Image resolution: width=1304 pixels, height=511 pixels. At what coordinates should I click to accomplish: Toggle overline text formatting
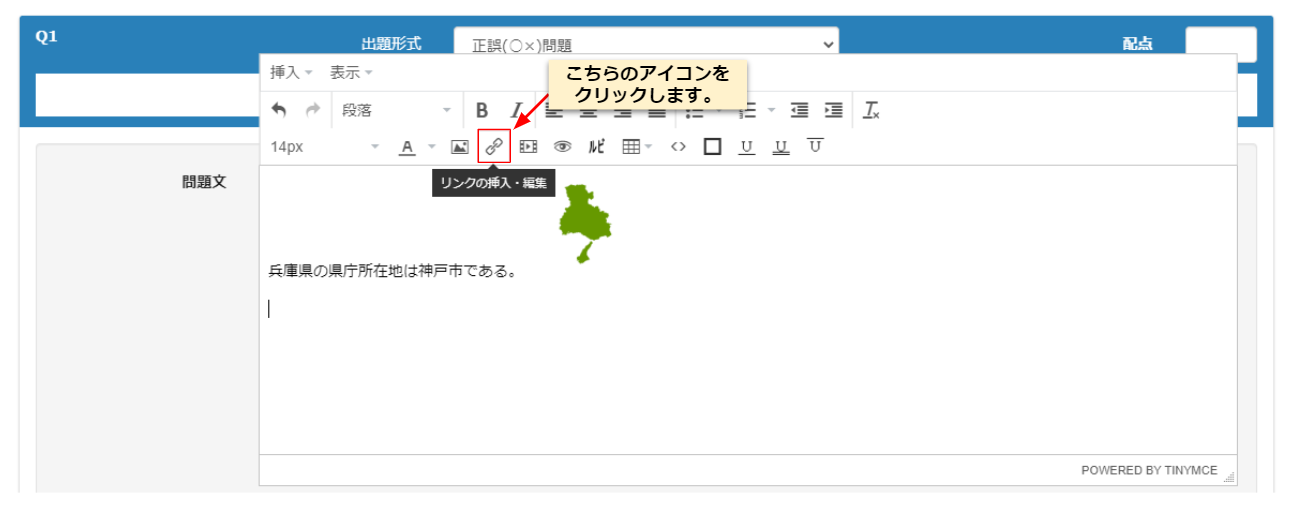[815, 147]
